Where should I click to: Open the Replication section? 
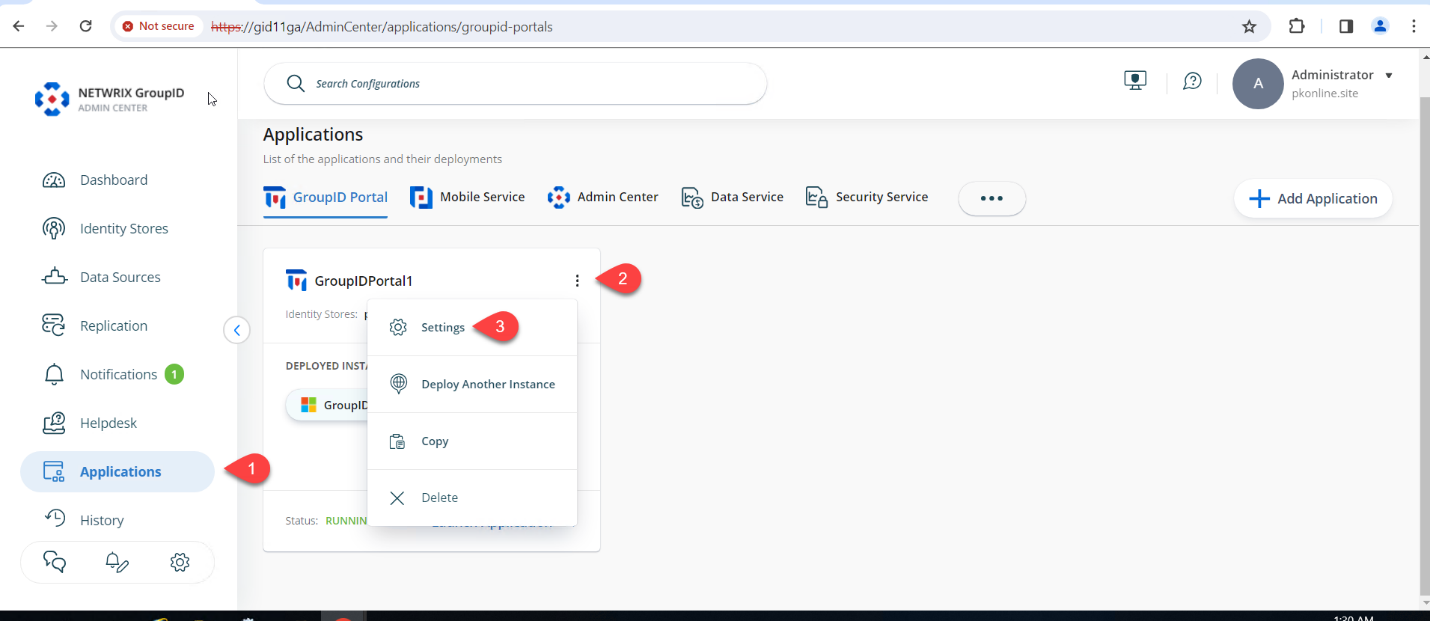point(111,325)
